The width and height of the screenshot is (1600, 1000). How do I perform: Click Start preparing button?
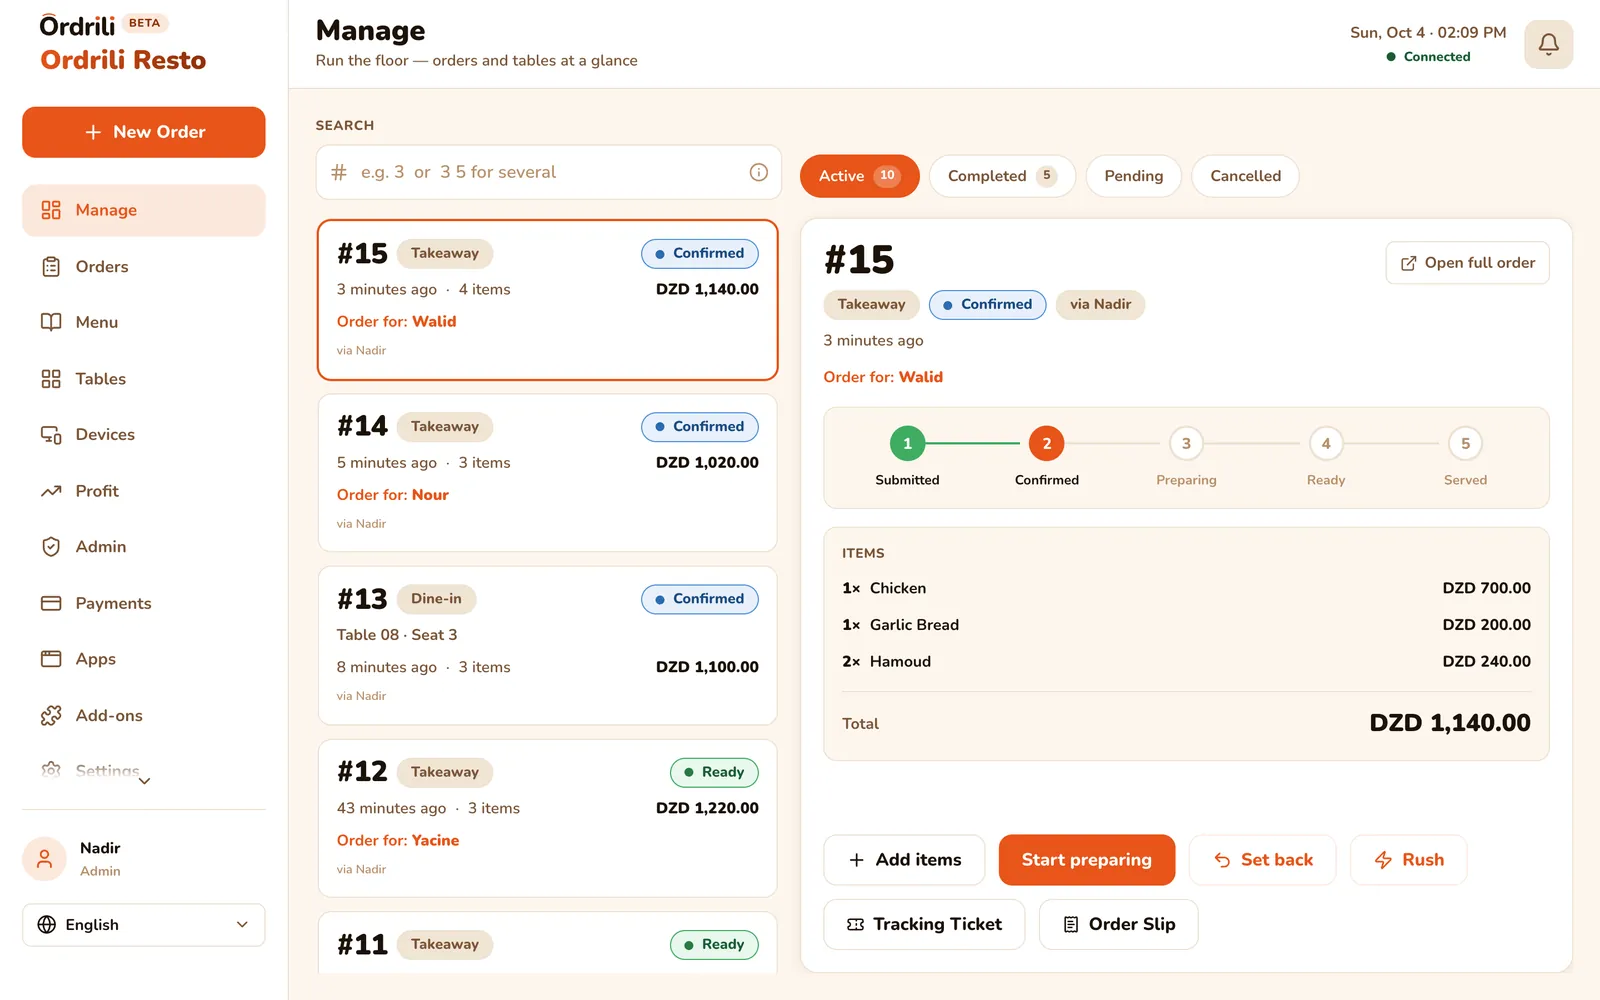[x=1087, y=860]
